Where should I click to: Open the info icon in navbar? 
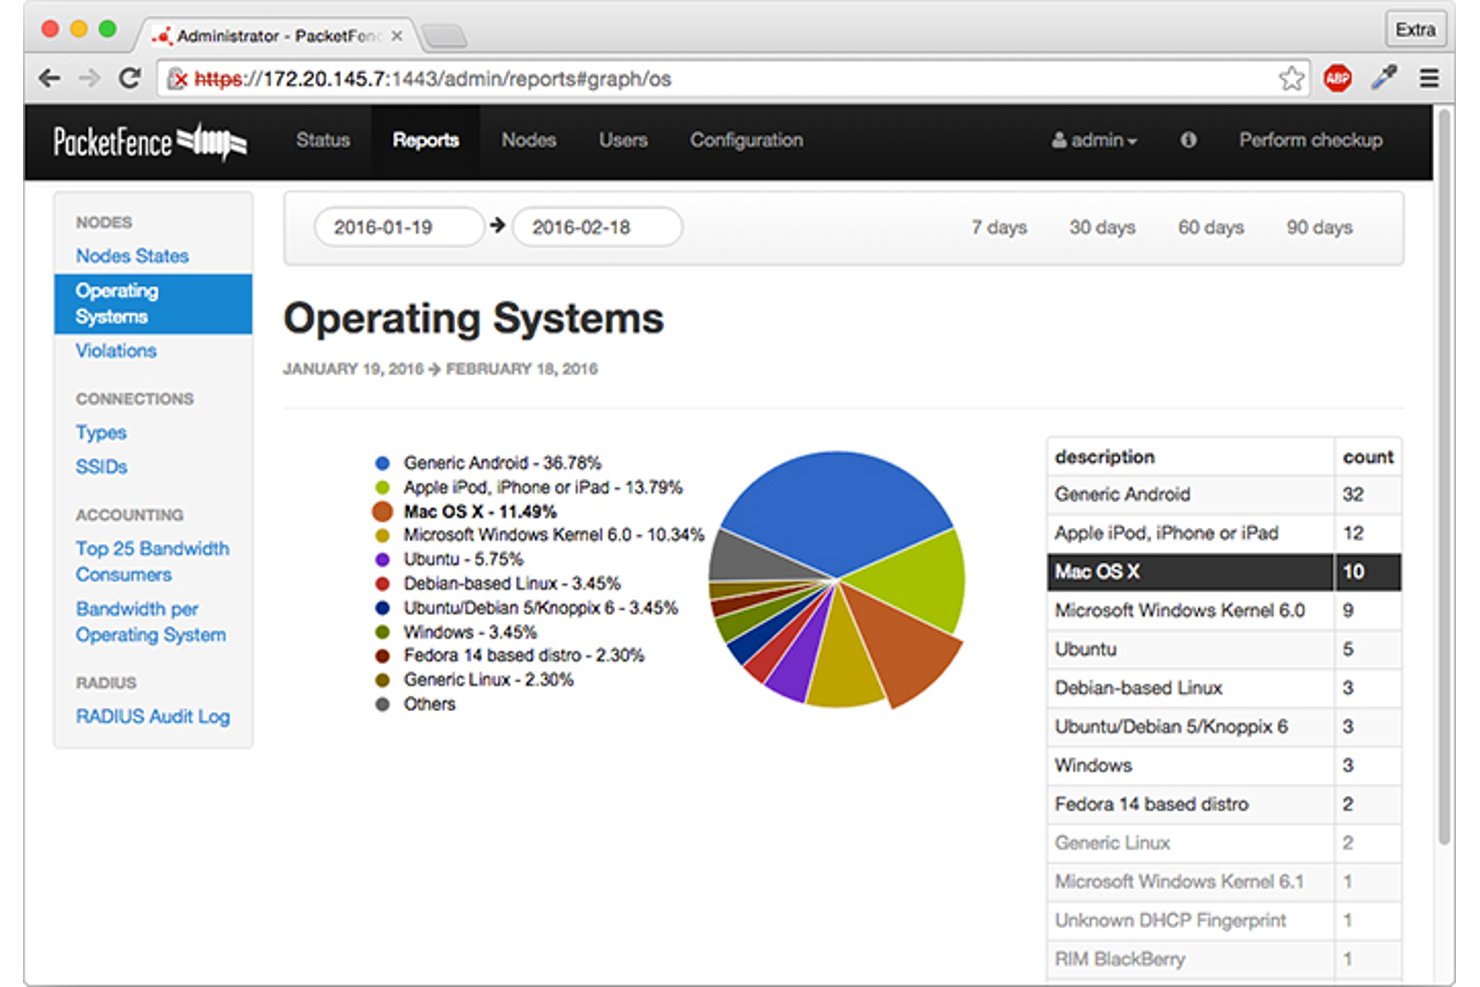1188,140
